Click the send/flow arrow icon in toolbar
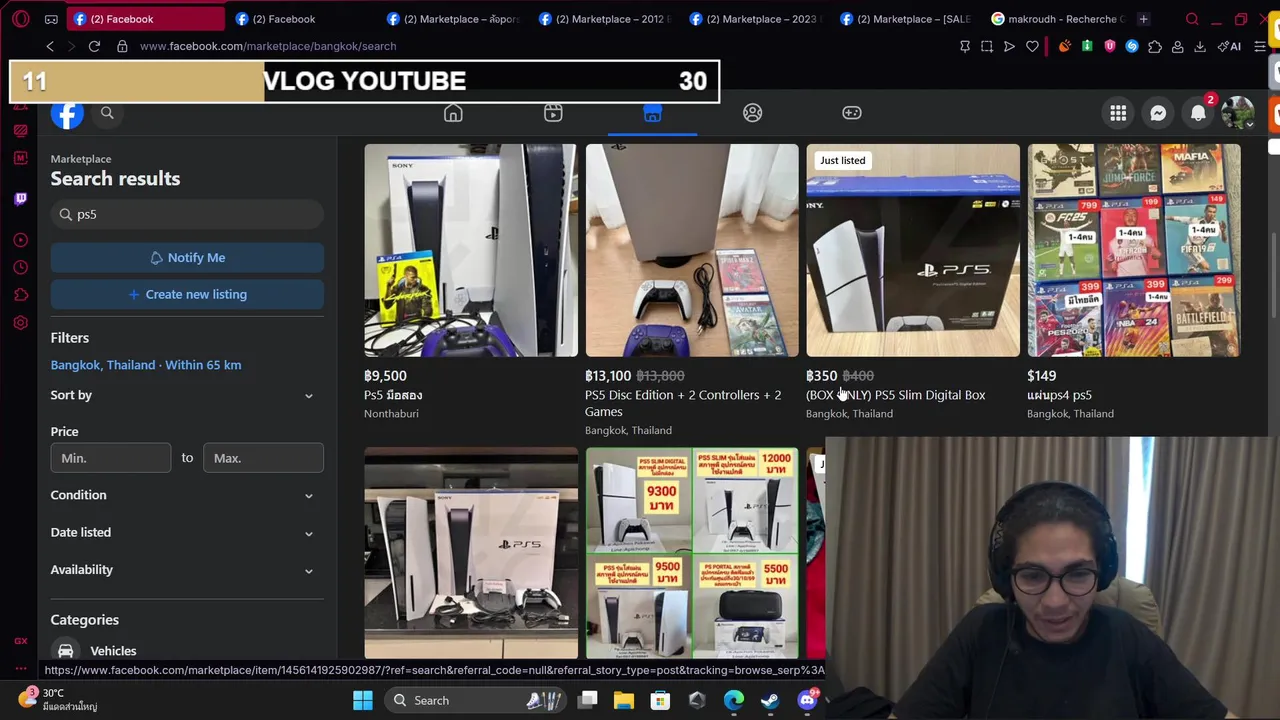Image resolution: width=1280 pixels, height=720 pixels. (x=1009, y=46)
